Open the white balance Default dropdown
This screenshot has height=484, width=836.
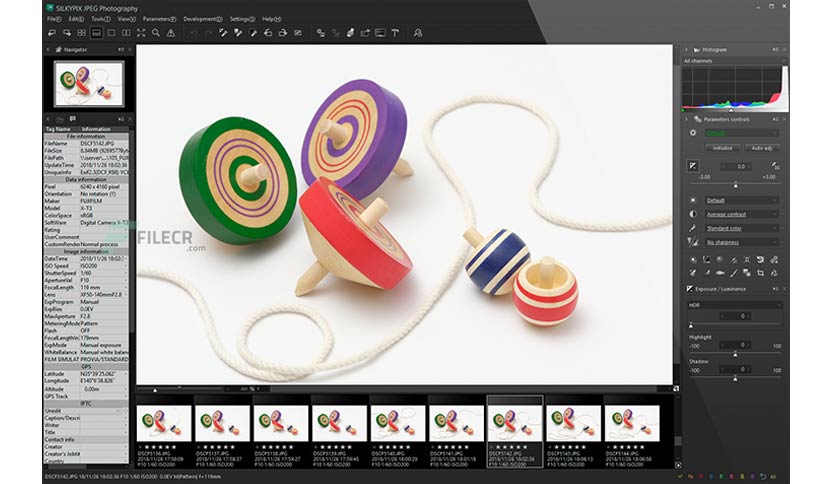coord(742,200)
